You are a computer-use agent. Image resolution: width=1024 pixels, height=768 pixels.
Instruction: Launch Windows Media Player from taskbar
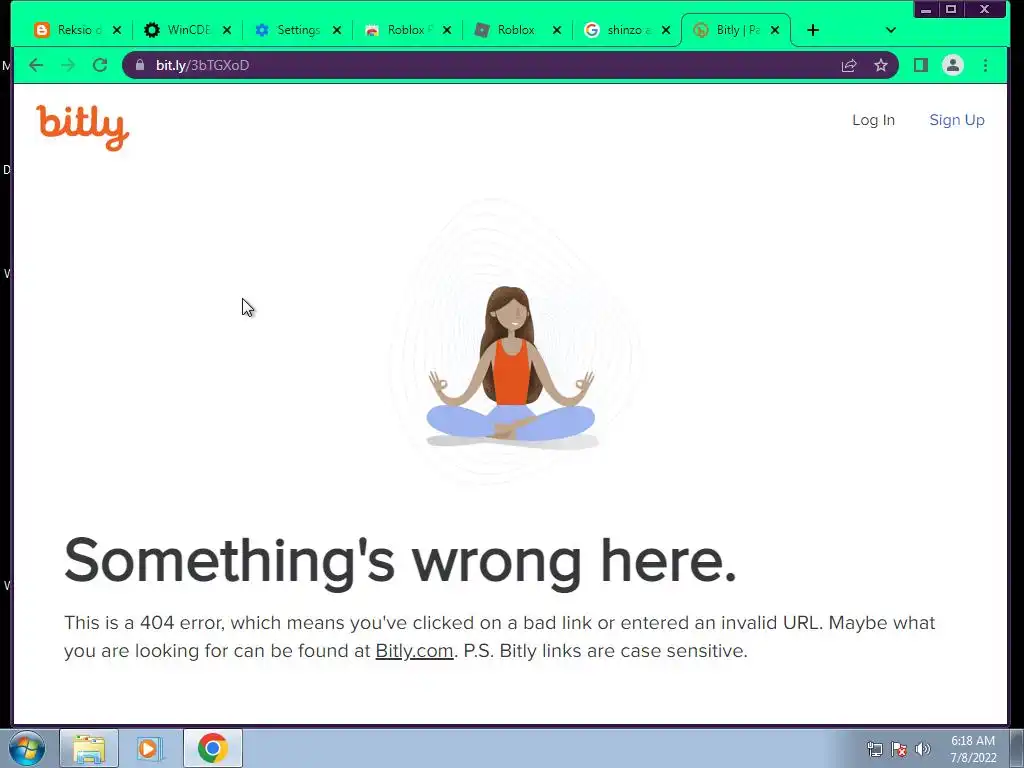pyautogui.click(x=150, y=748)
